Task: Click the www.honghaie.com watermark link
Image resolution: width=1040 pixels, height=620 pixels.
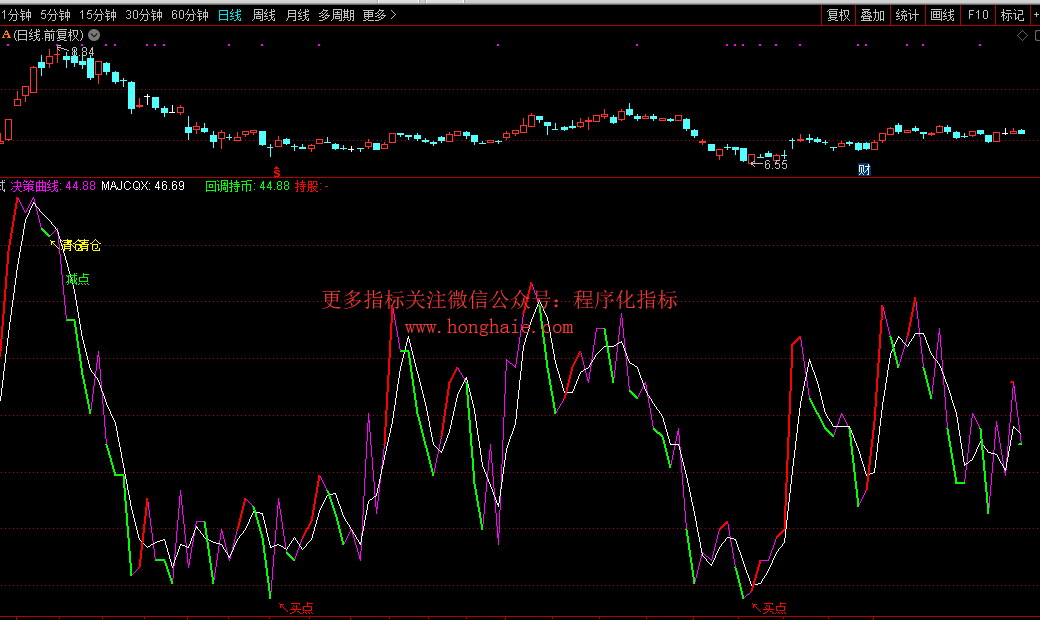Action: (489, 327)
